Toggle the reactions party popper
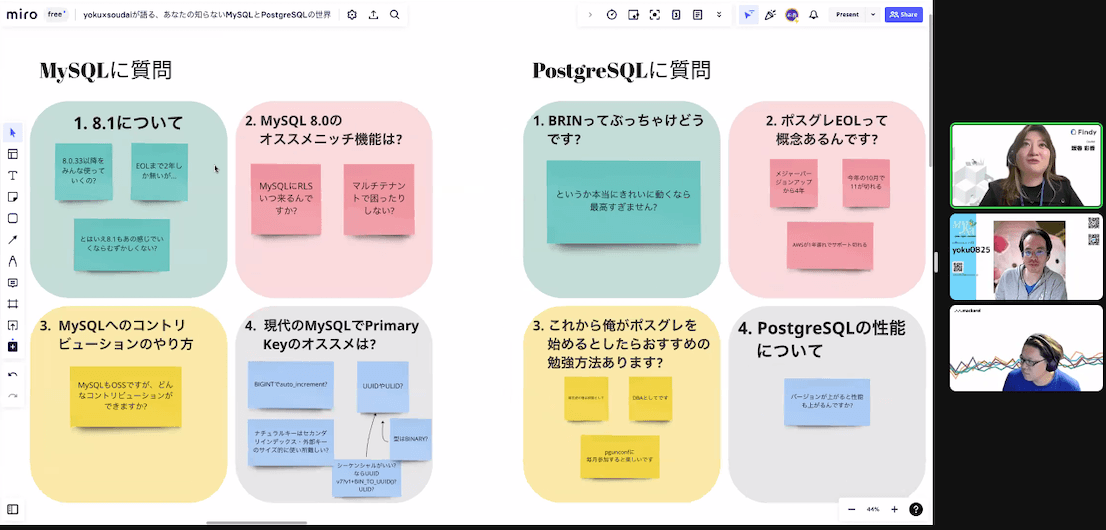Image resolution: width=1106 pixels, height=530 pixels. click(770, 15)
